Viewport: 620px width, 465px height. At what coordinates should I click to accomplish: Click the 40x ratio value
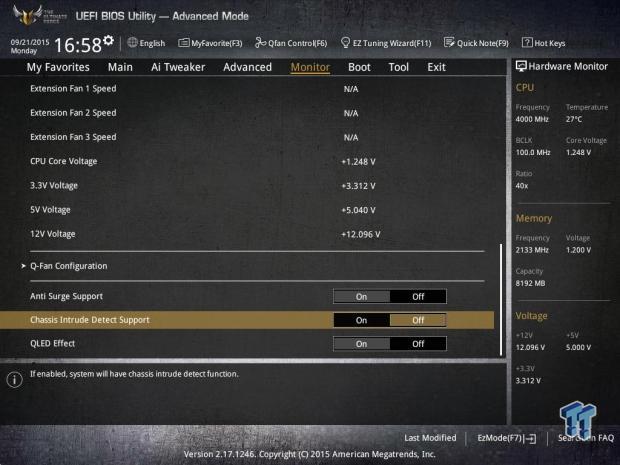coord(522,185)
